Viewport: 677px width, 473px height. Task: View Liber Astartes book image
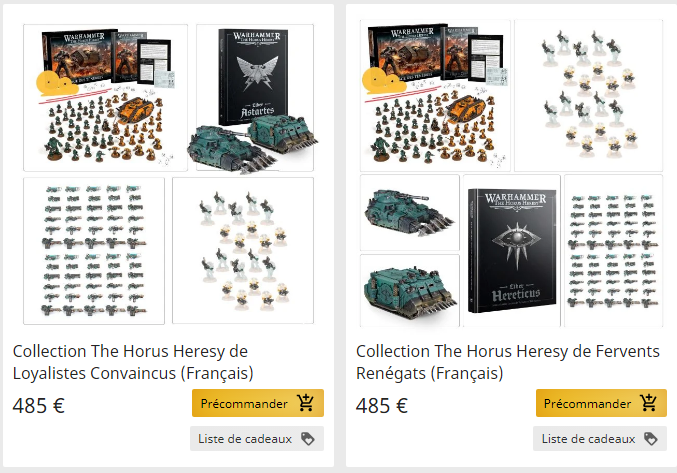tap(255, 98)
